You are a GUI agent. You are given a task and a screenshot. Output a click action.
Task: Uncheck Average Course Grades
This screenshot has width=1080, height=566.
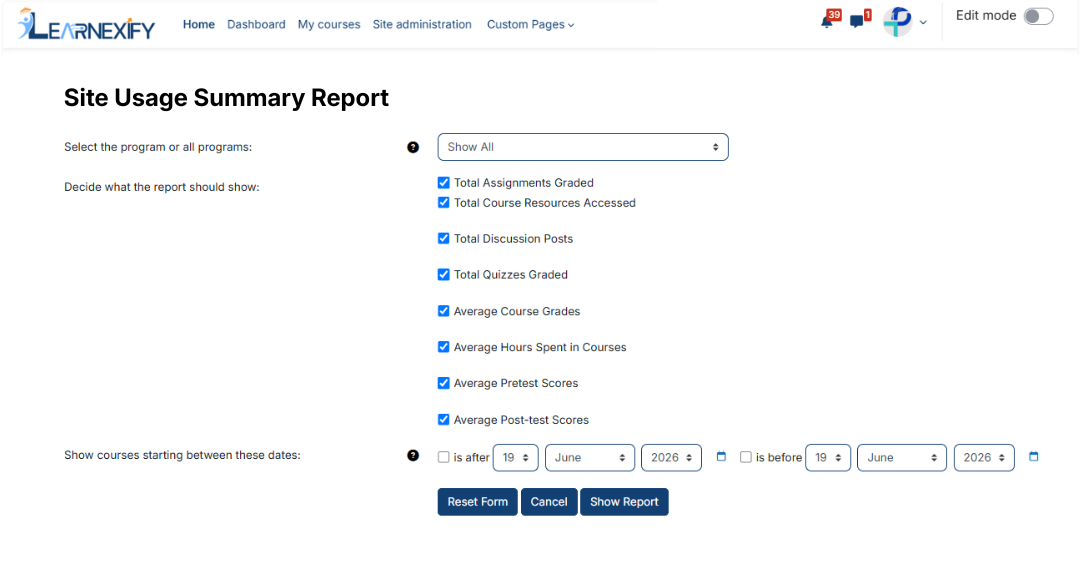[444, 311]
